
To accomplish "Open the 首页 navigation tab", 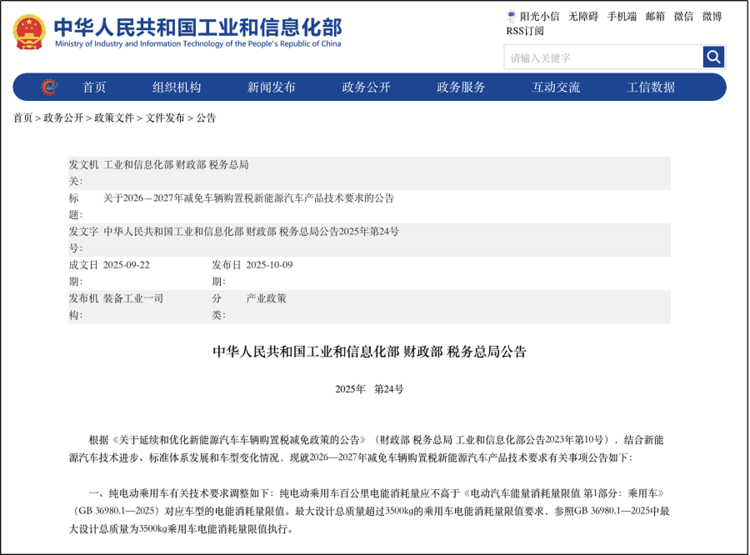I will tap(94, 87).
